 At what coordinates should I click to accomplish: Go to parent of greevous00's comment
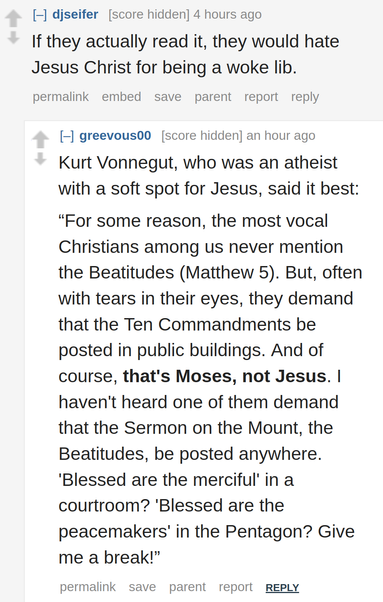pyautogui.click(x=187, y=587)
